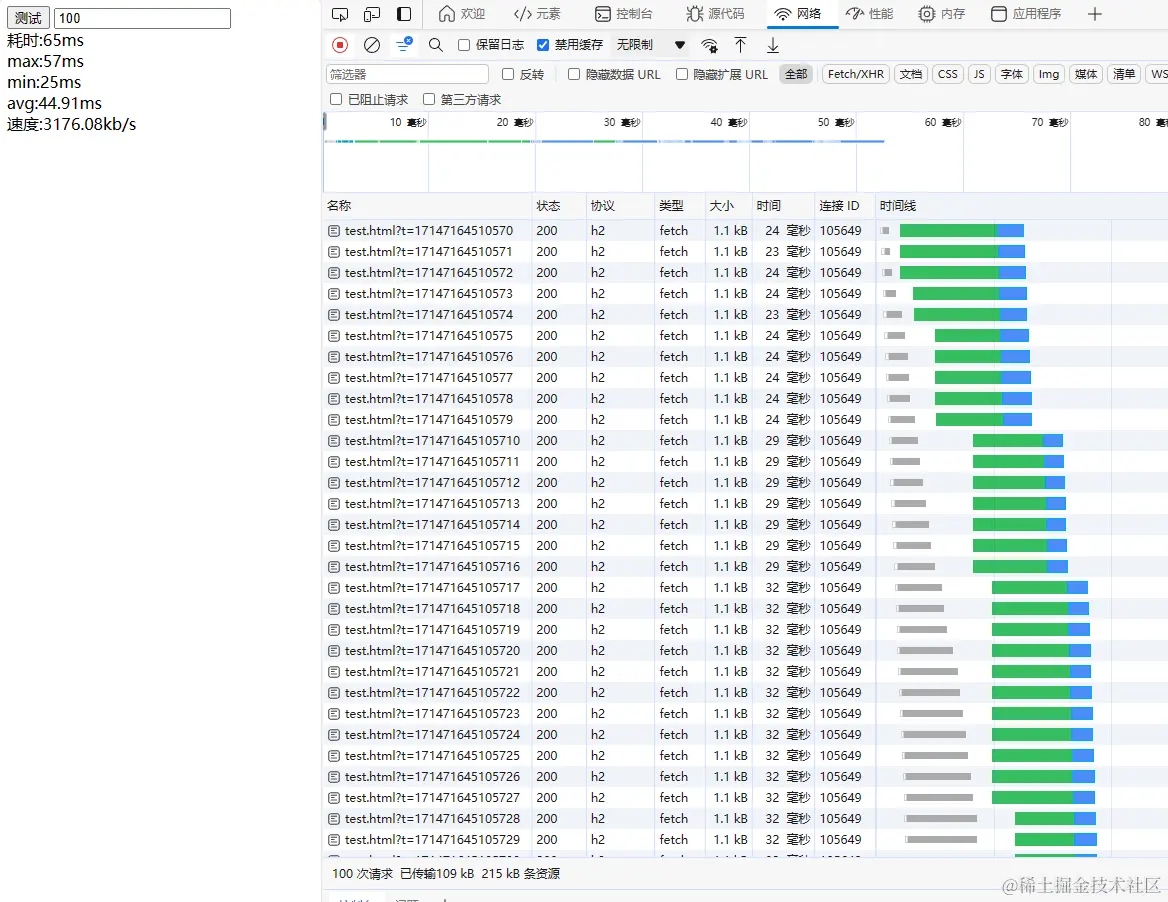Image resolution: width=1168 pixels, height=902 pixels.
Task: Sort by the 类型 column header
Action: click(x=679, y=206)
